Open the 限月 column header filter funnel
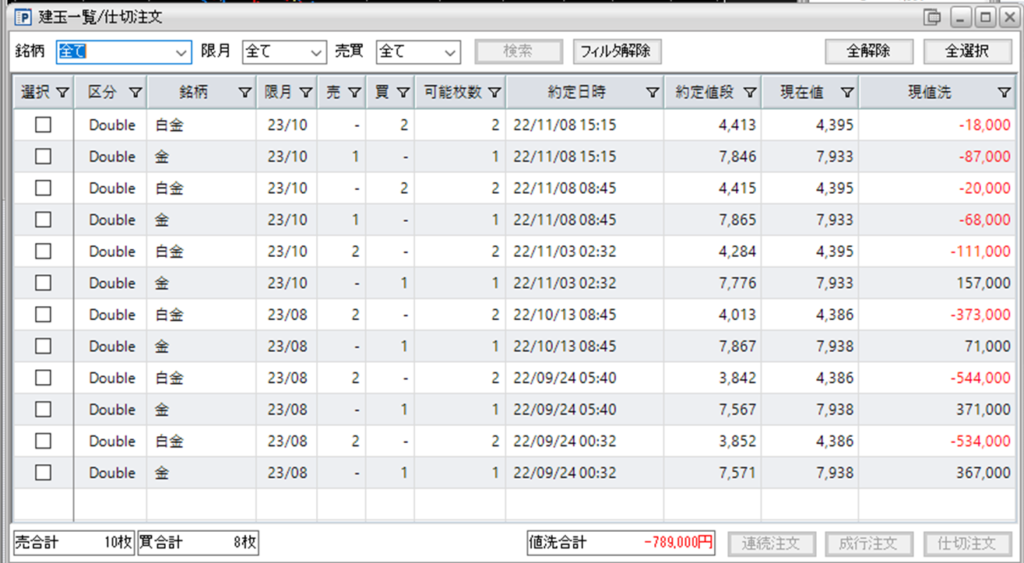 click(306, 93)
